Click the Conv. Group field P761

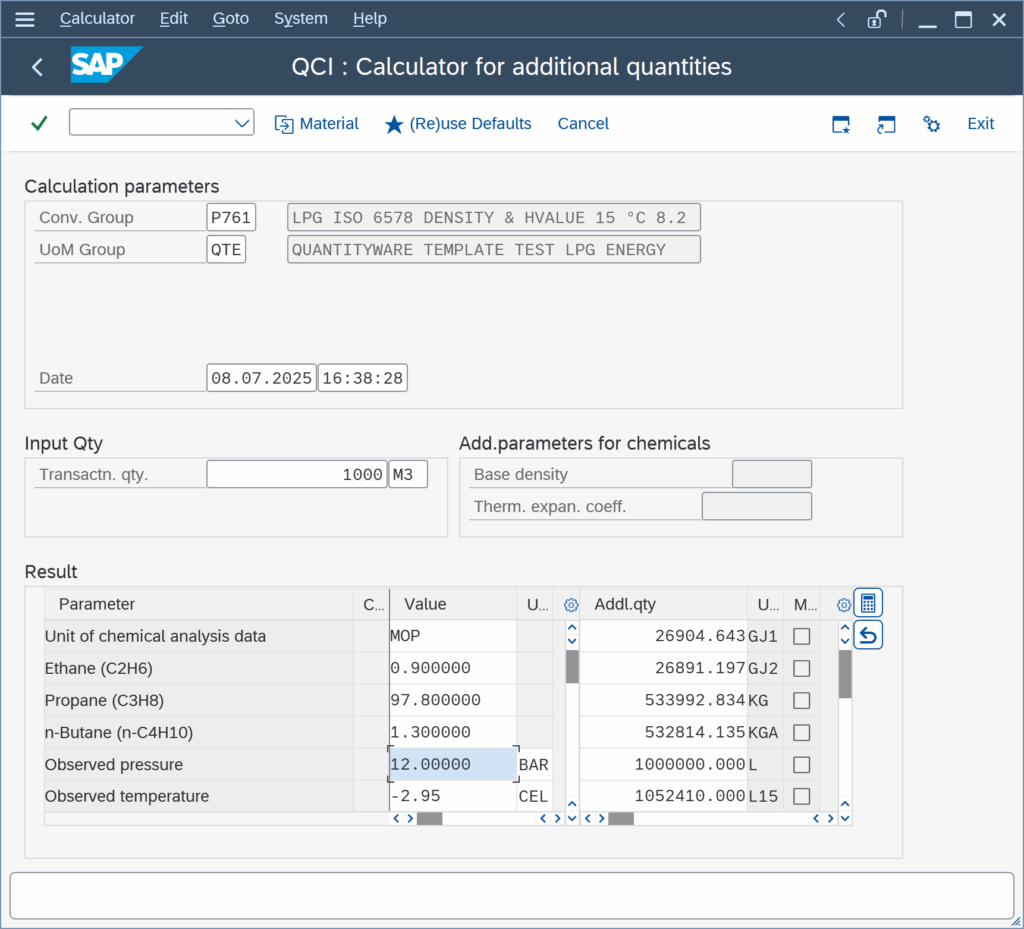[231, 217]
